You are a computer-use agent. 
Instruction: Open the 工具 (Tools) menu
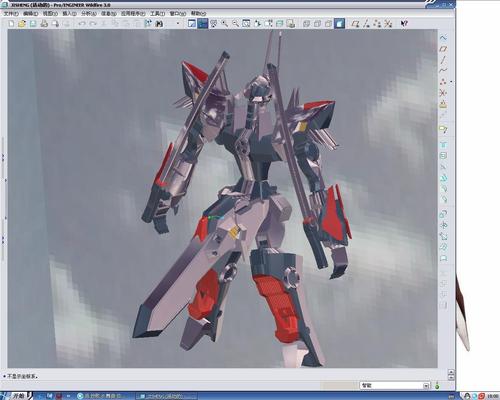[x=157, y=14]
